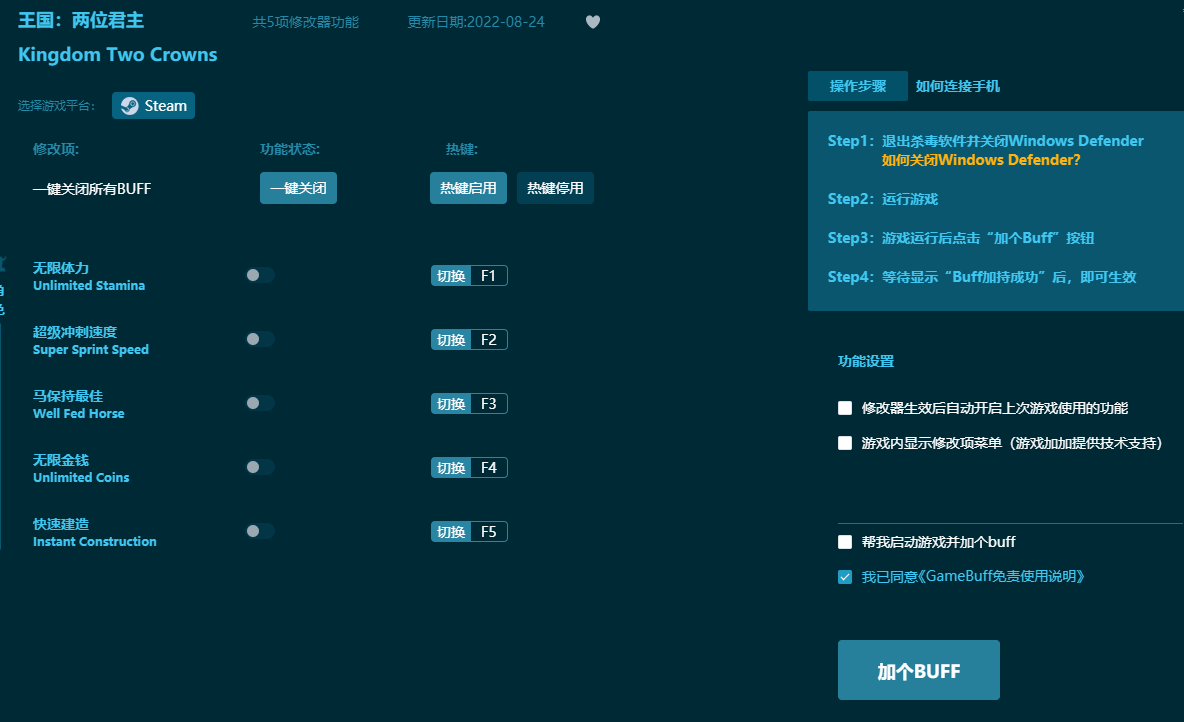The width and height of the screenshot is (1184, 722).
Task: Uncheck the GameBuff disclaimer agreement box
Action: coord(845,577)
